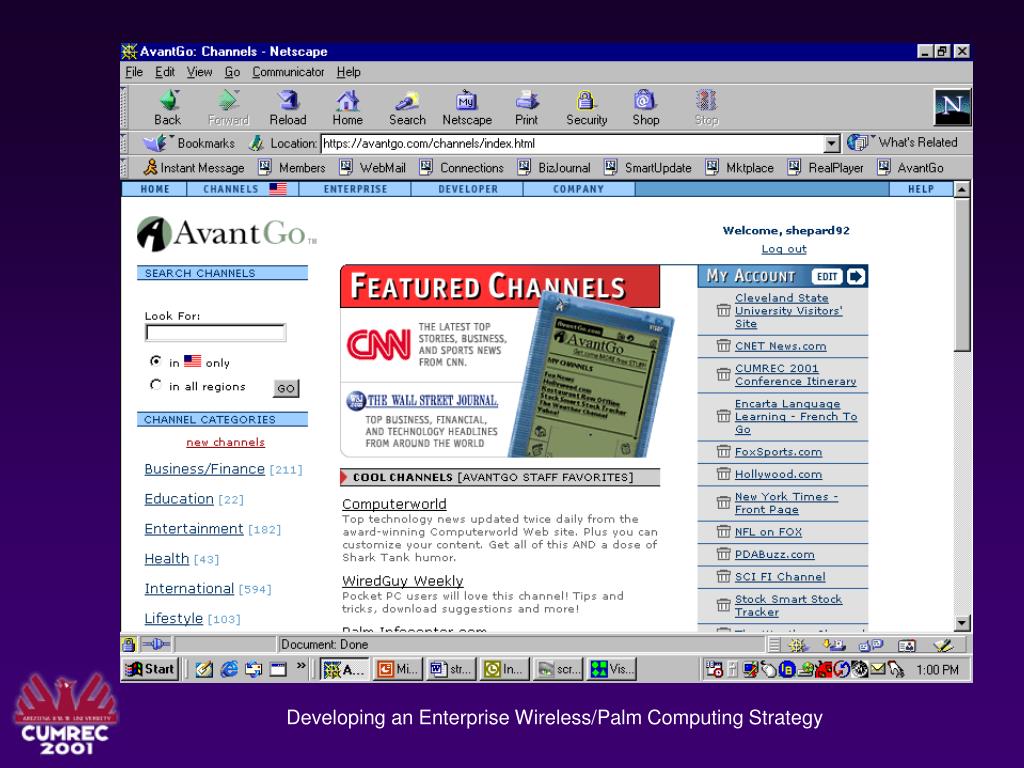The image size is (1024, 768).
Task: Open the Business/Finance category link
Action: [204, 469]
